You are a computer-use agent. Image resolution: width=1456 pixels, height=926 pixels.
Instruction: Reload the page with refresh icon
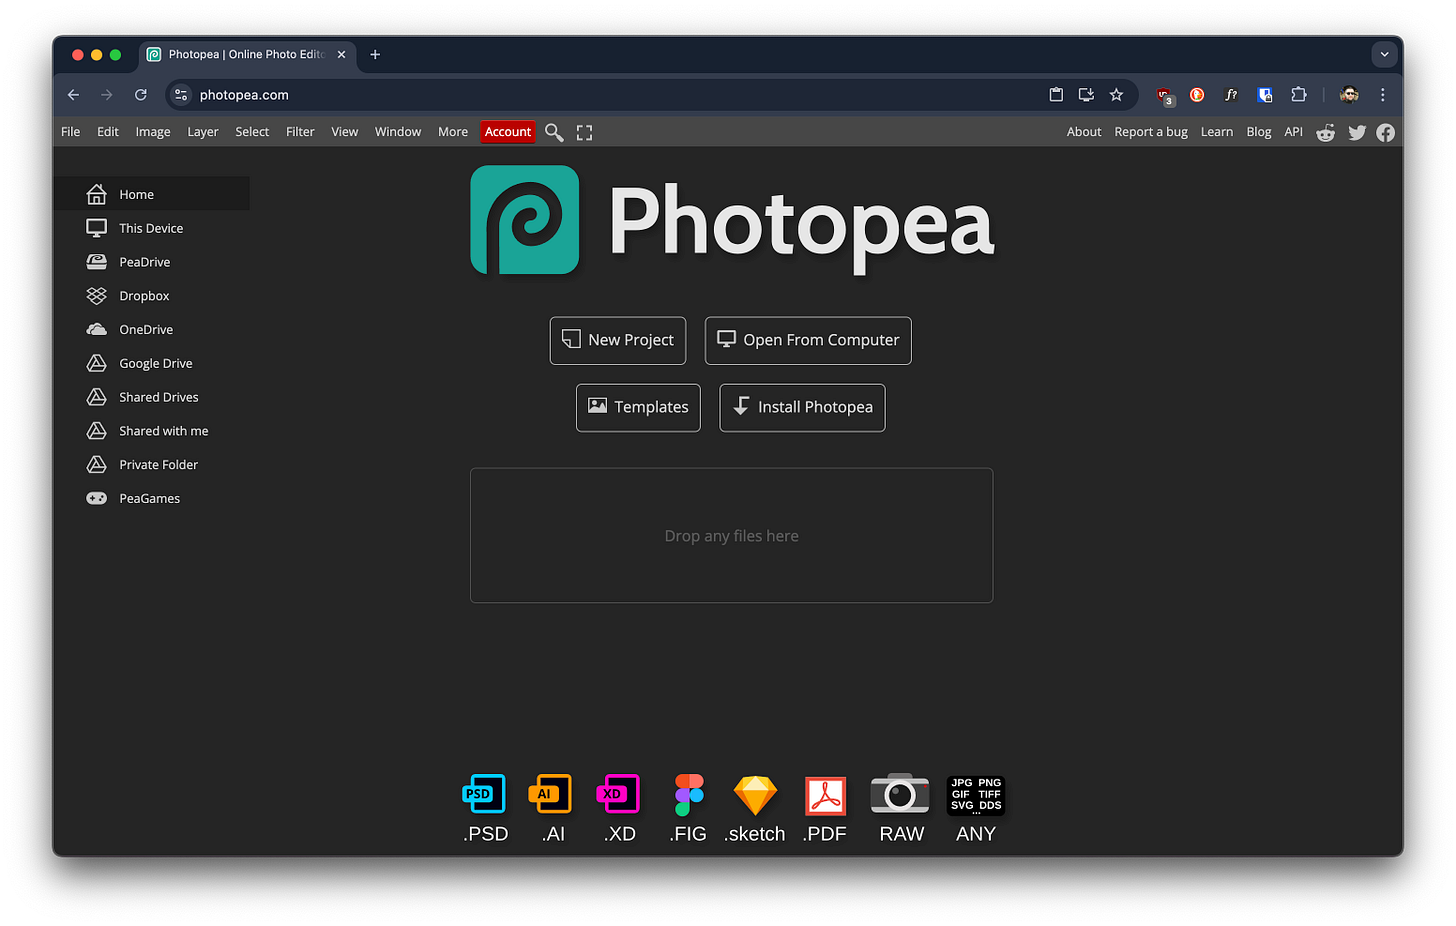tap(141, 95)
